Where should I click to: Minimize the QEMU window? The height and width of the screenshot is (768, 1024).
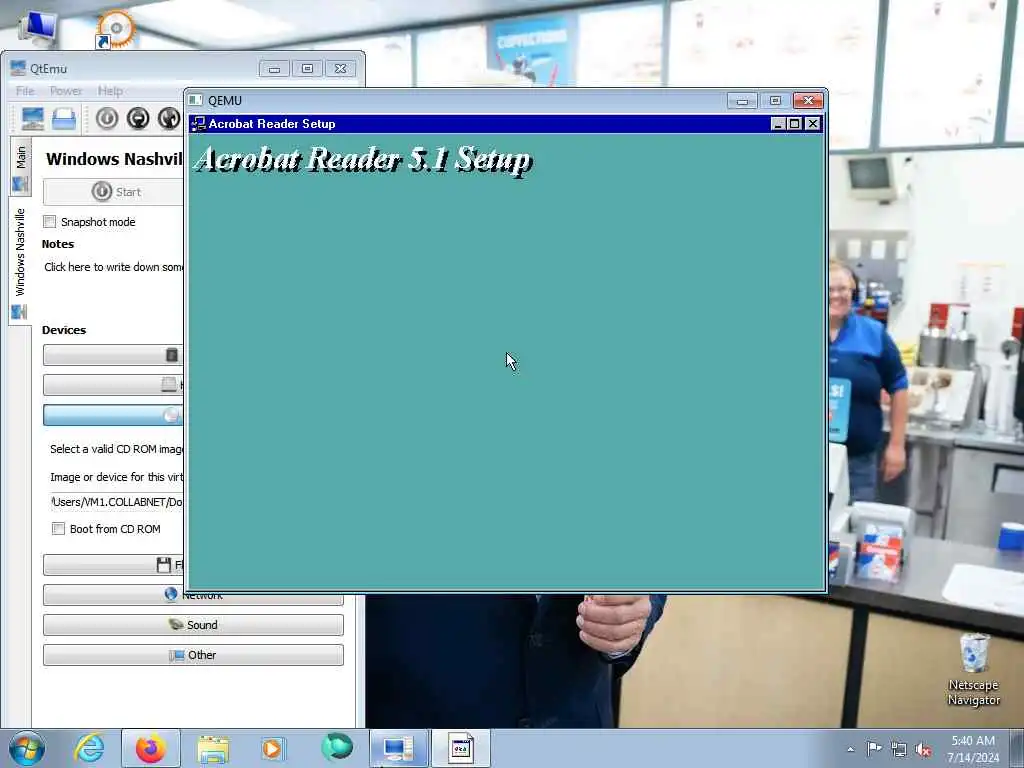[742, 101]
